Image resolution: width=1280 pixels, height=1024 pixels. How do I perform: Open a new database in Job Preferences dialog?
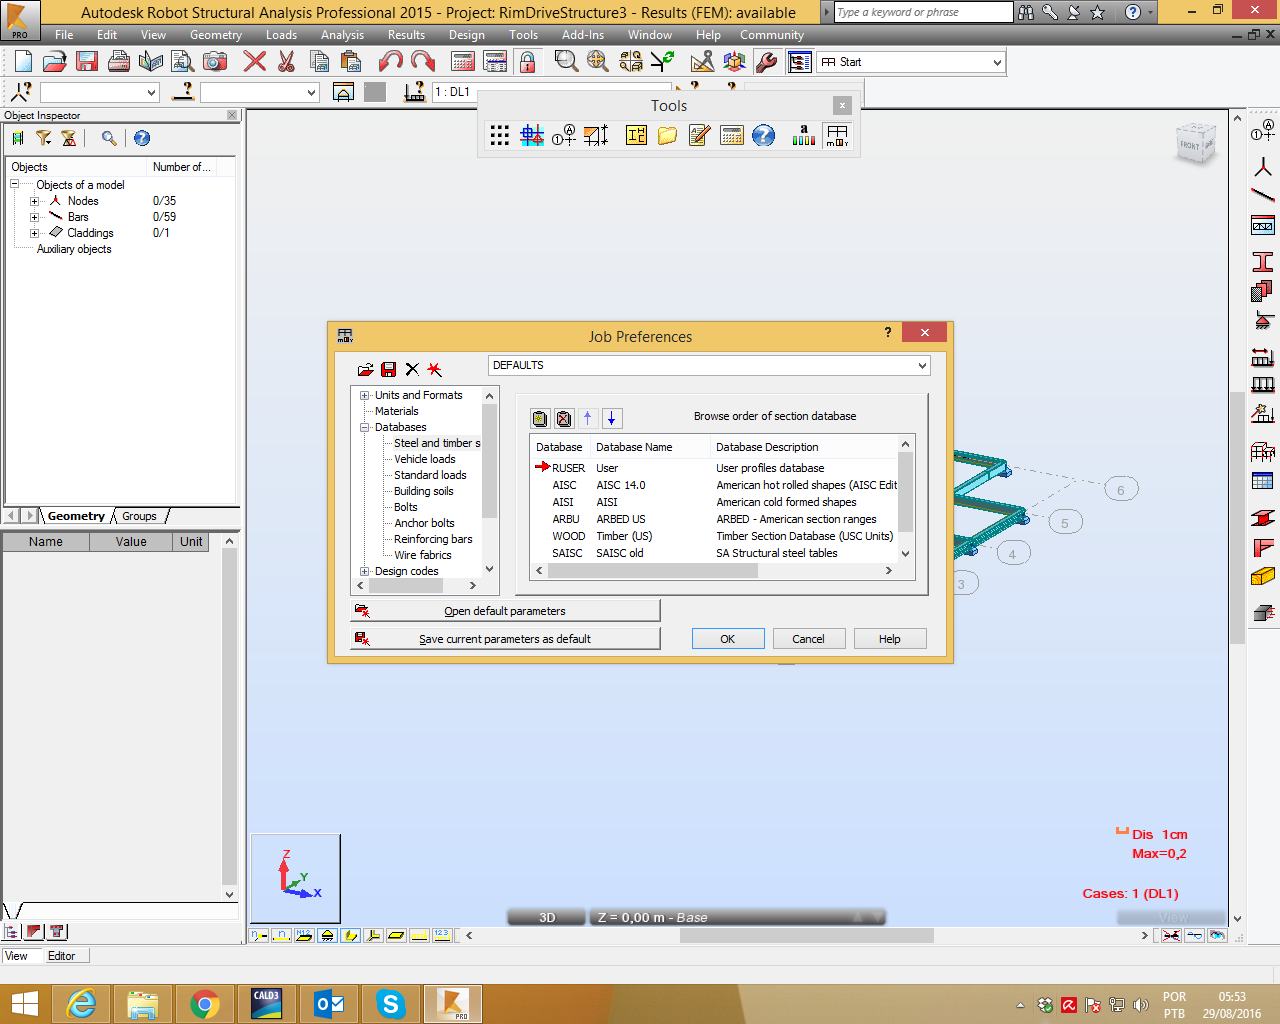540,418
